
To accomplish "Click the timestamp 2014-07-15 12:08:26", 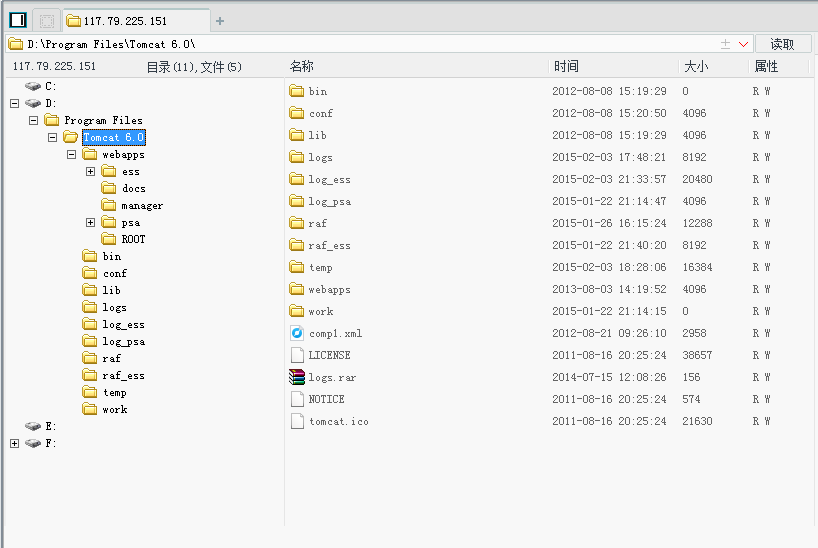I will point(609,377).
